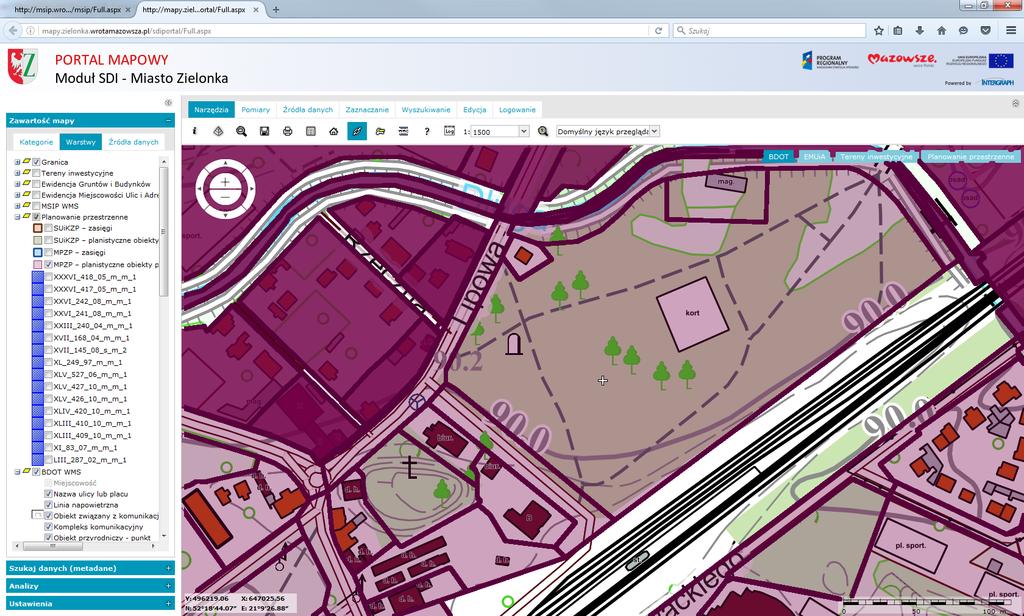Image resolution: width=1024 pixels, height=616 pixels.
Task: Activate the magnifier zoom tool beside the save icon
Action: pos(242,131)
